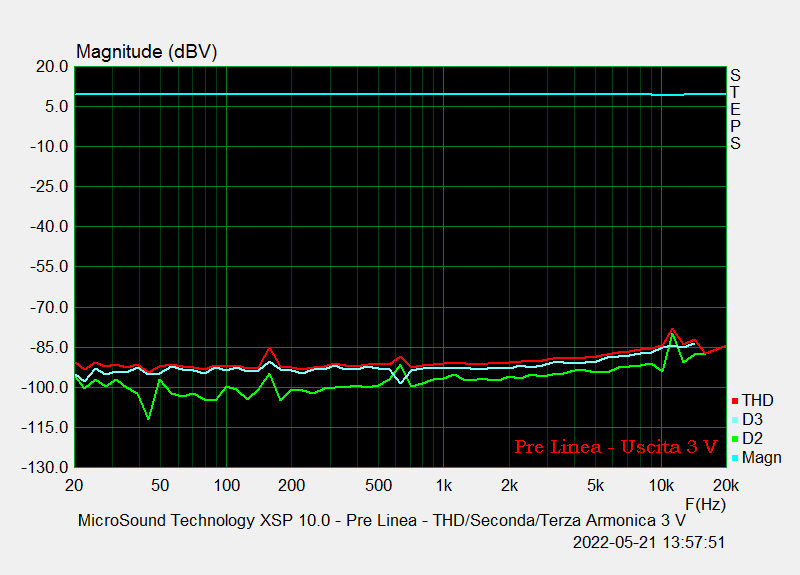
Task: Click the 20k frequency axis tick label
Action: tap(726, 485)
